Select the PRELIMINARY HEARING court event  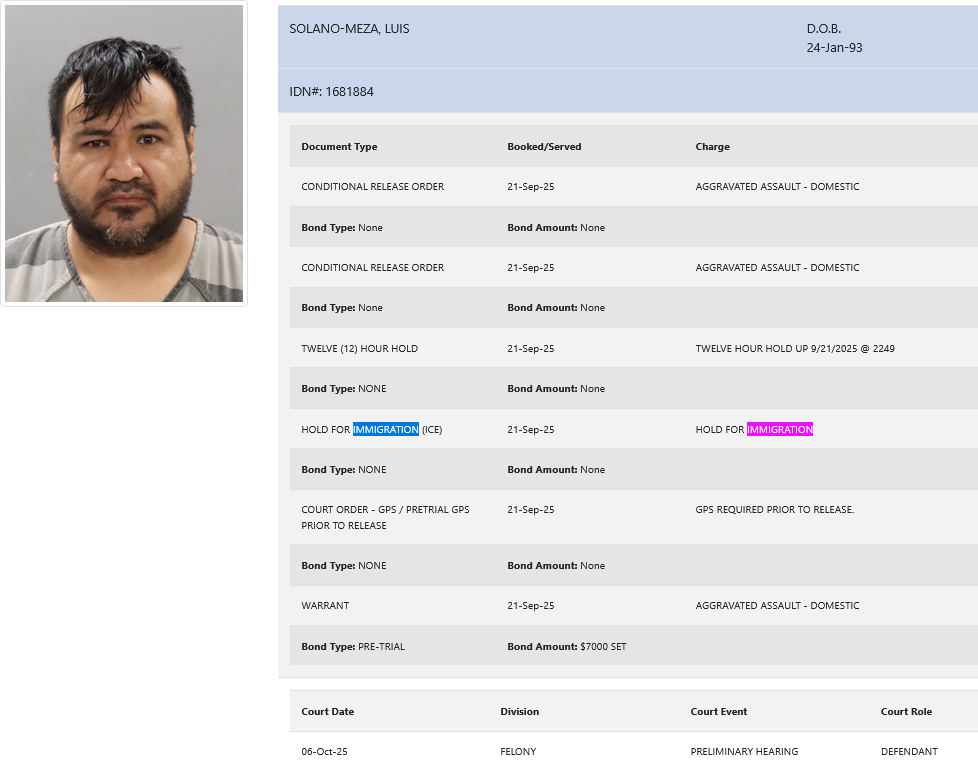tap(744, 752)
